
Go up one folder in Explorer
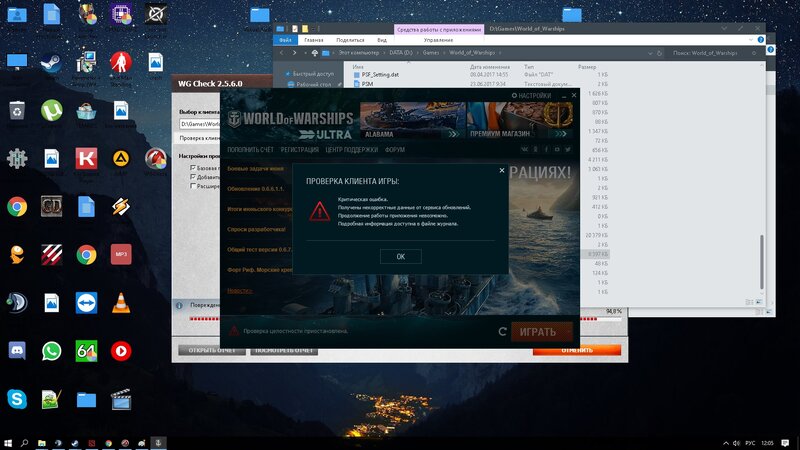(315, 53)
